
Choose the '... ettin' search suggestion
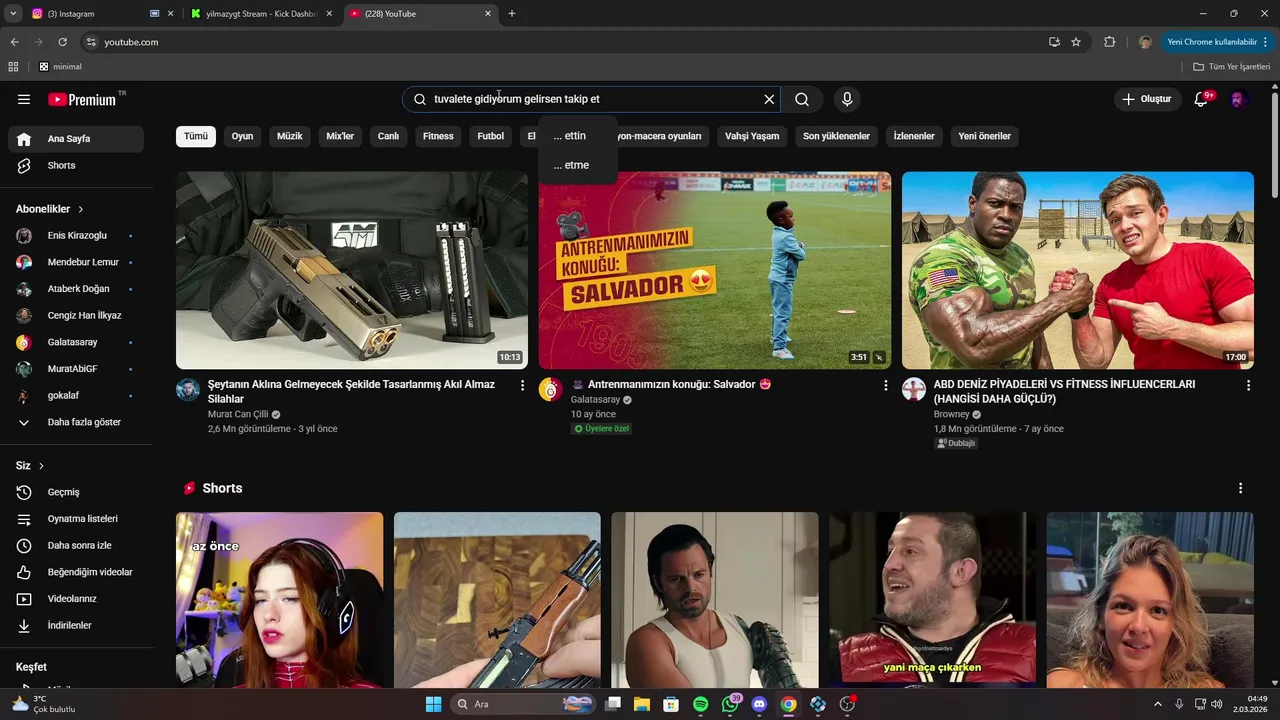pyautogui.click(x=578, y=136)
